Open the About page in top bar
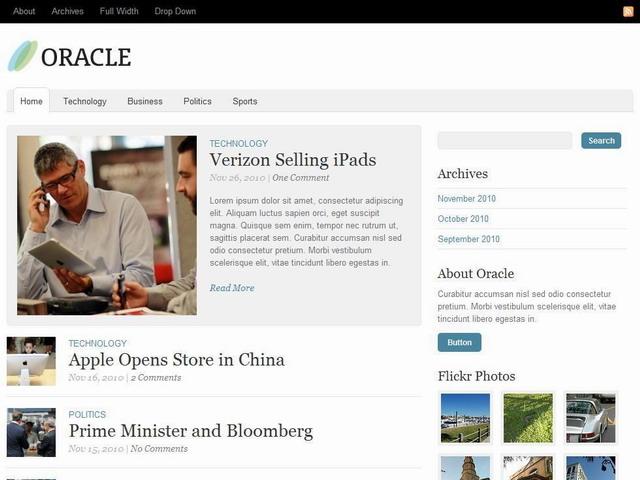This screenshot has width=640, height=480. coord(24,11)
